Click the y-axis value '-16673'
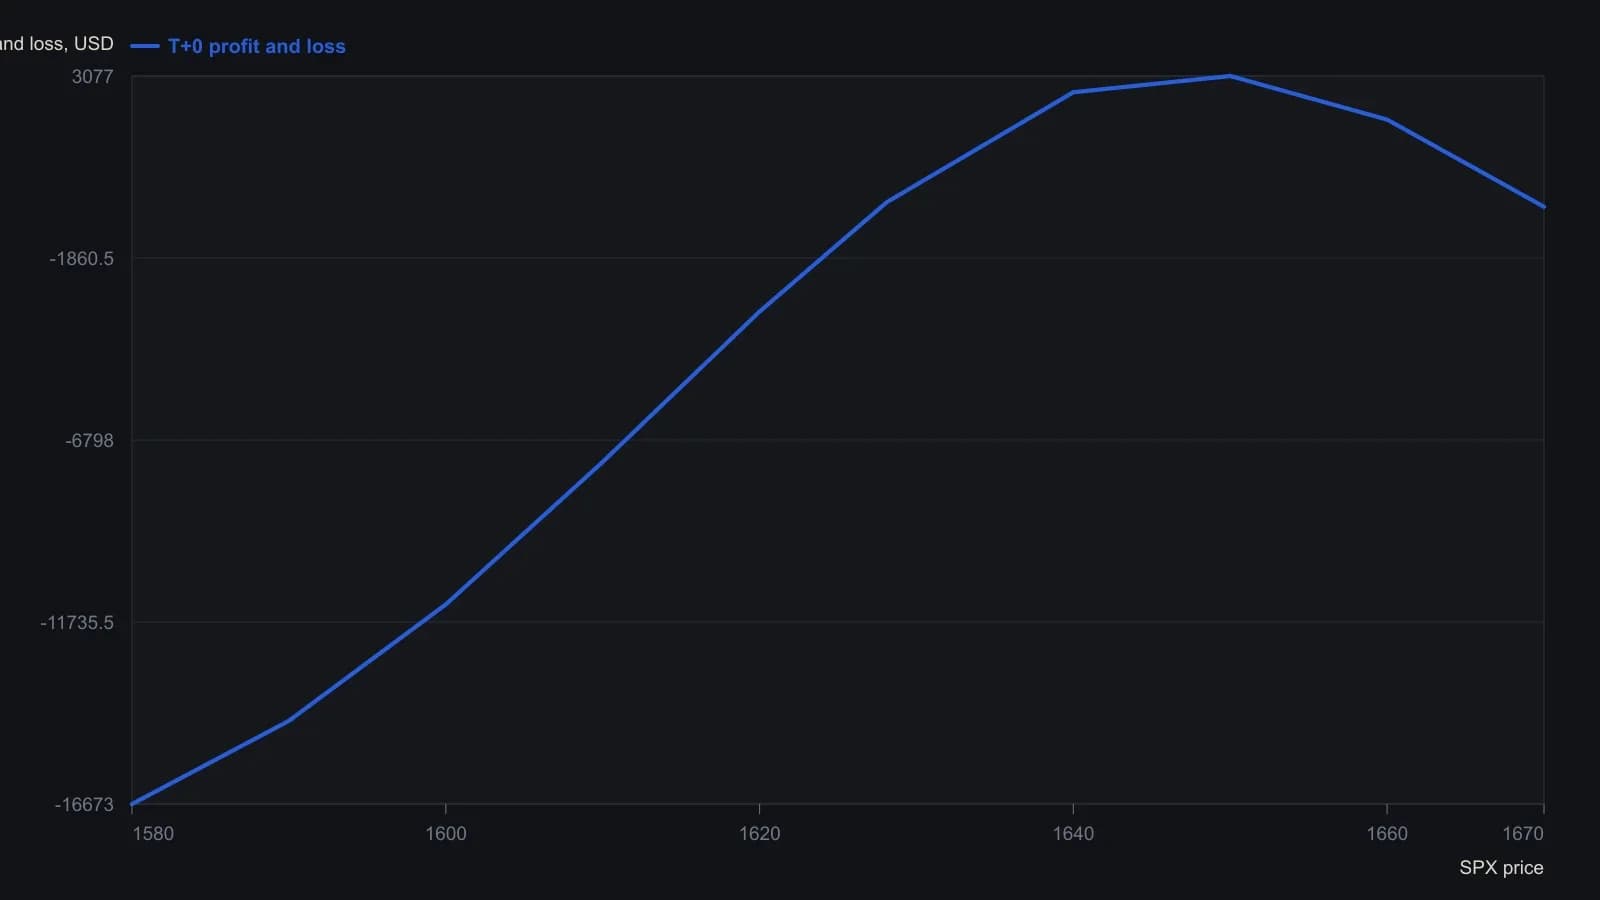 (x=84, y=804)
